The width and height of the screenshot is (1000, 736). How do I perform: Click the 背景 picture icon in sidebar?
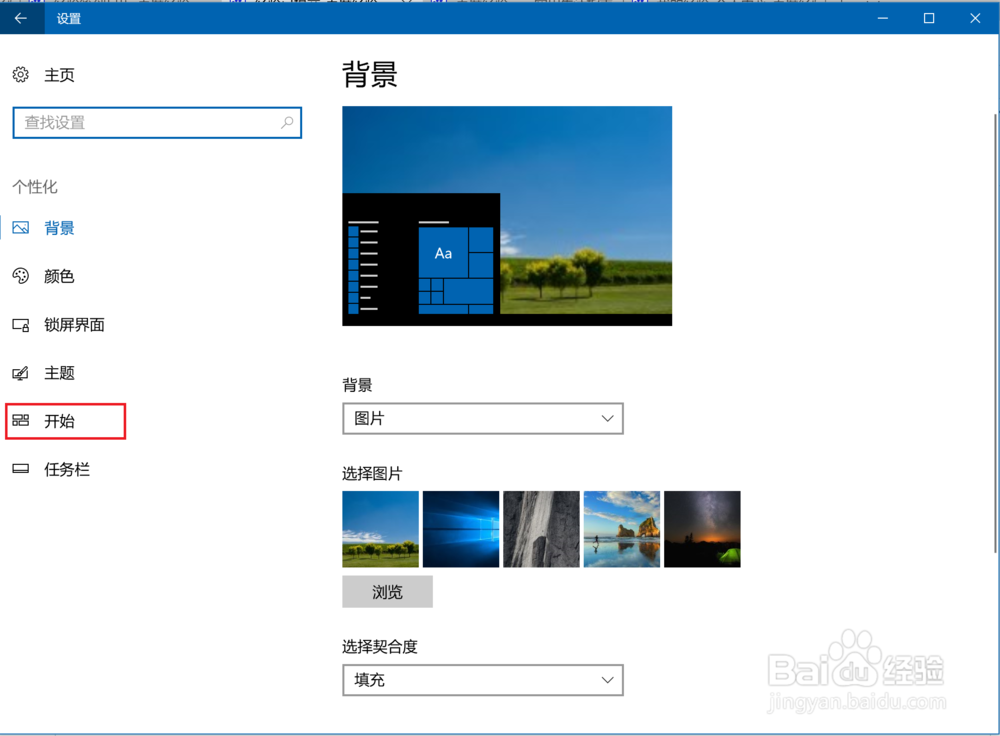[x=21, y=227]
